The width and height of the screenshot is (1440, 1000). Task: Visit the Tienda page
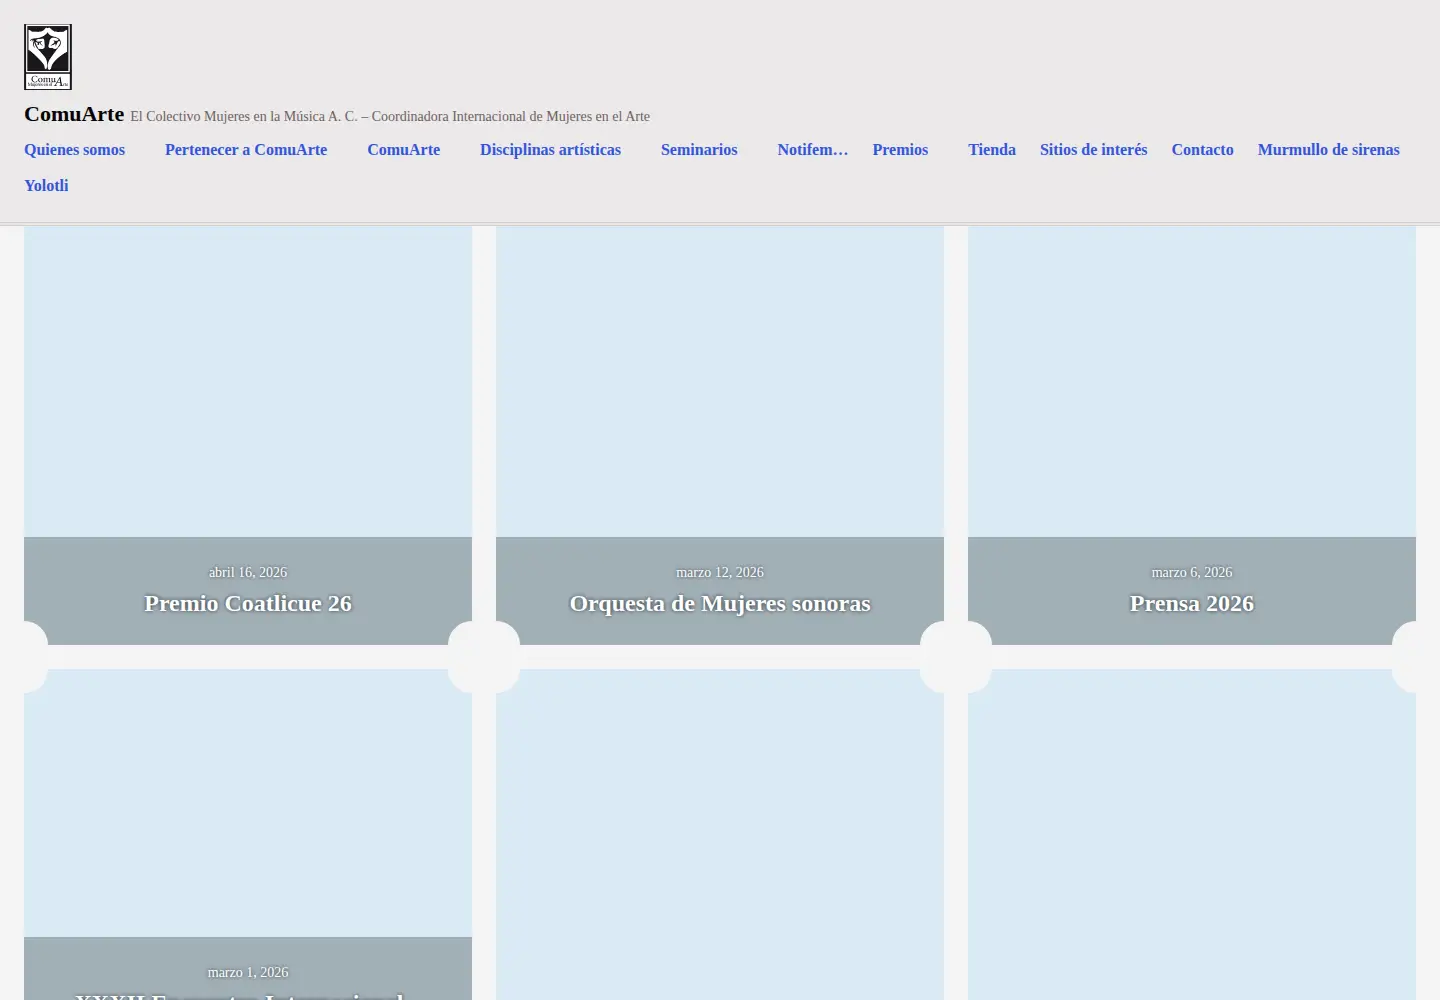click(x=992, y=150)
